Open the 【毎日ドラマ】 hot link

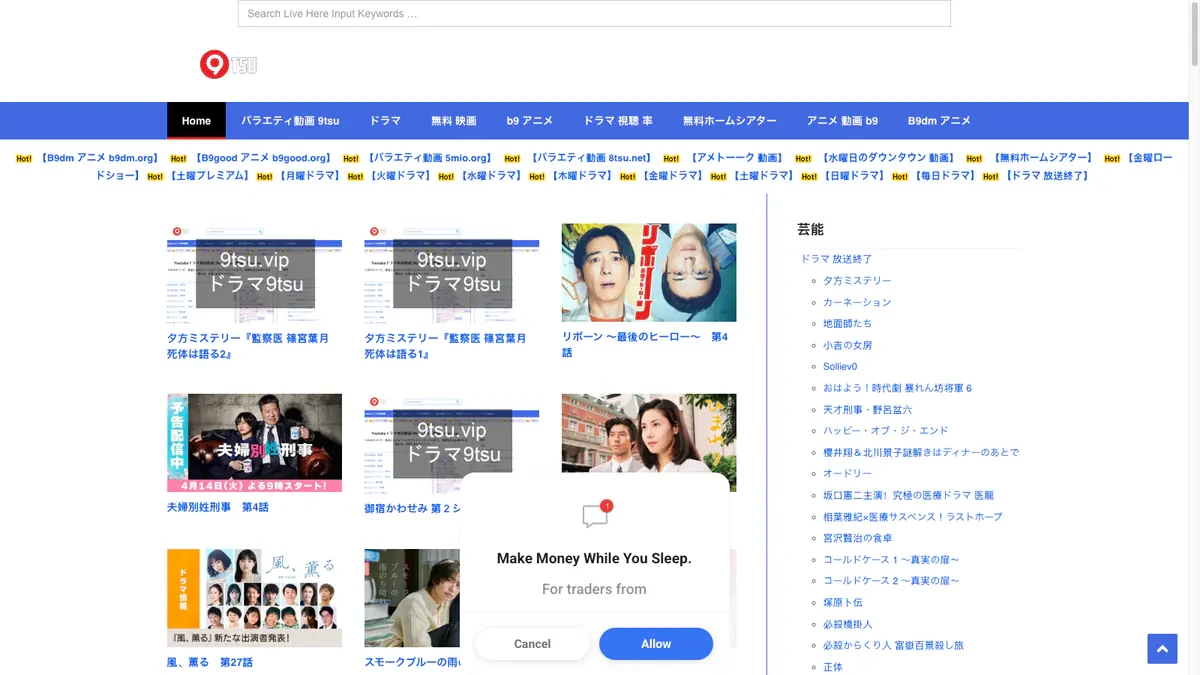tap(945, 176)
